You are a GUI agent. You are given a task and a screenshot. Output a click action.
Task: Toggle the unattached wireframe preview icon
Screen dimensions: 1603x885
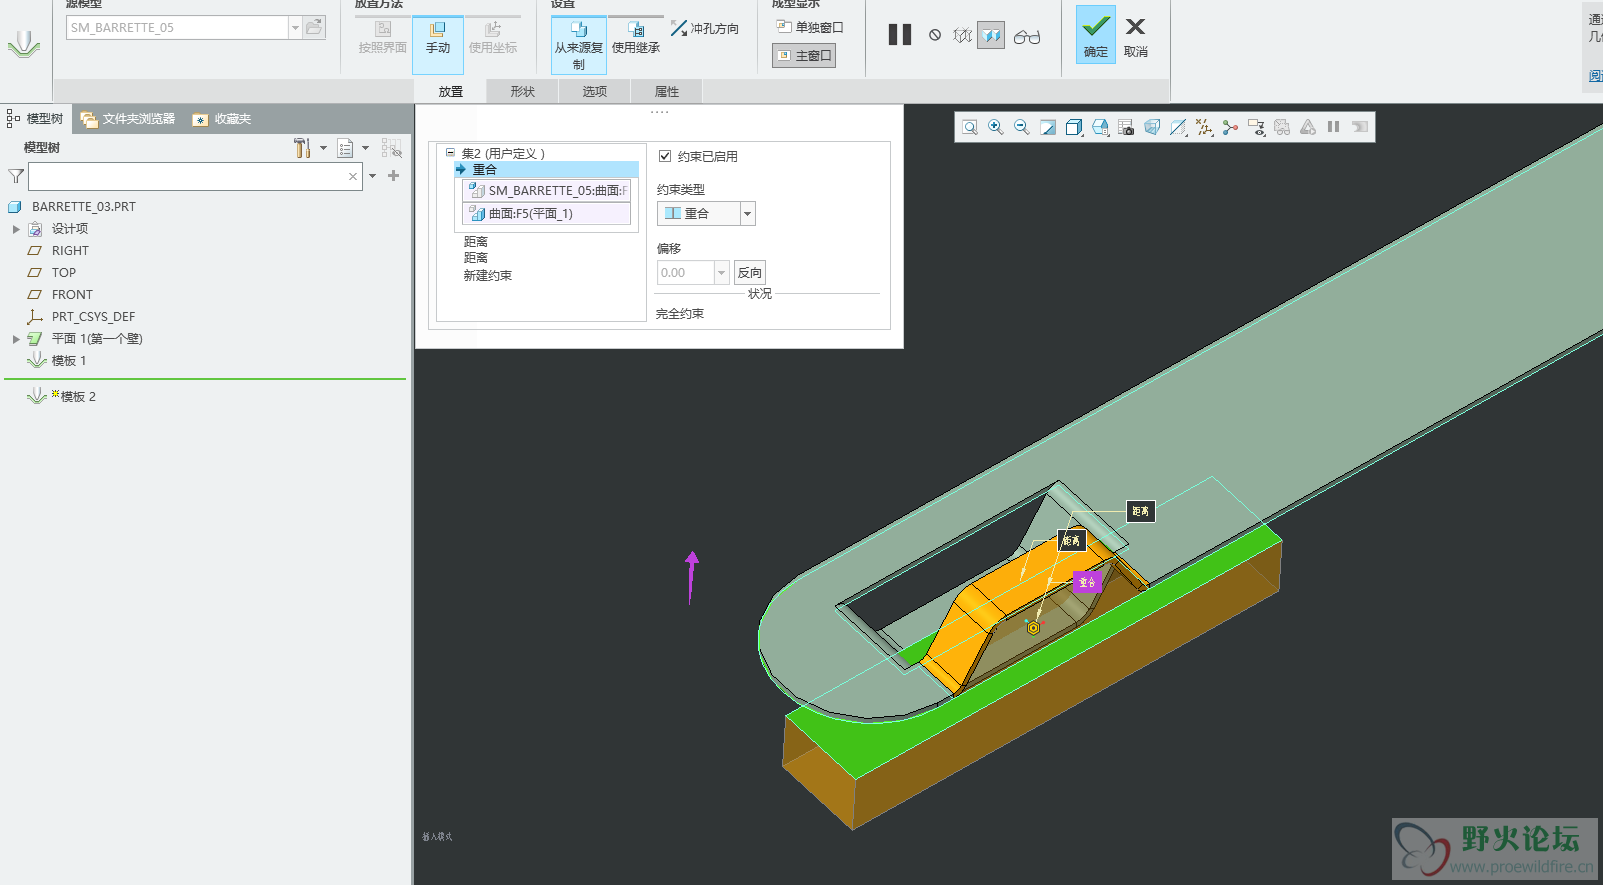962,36
